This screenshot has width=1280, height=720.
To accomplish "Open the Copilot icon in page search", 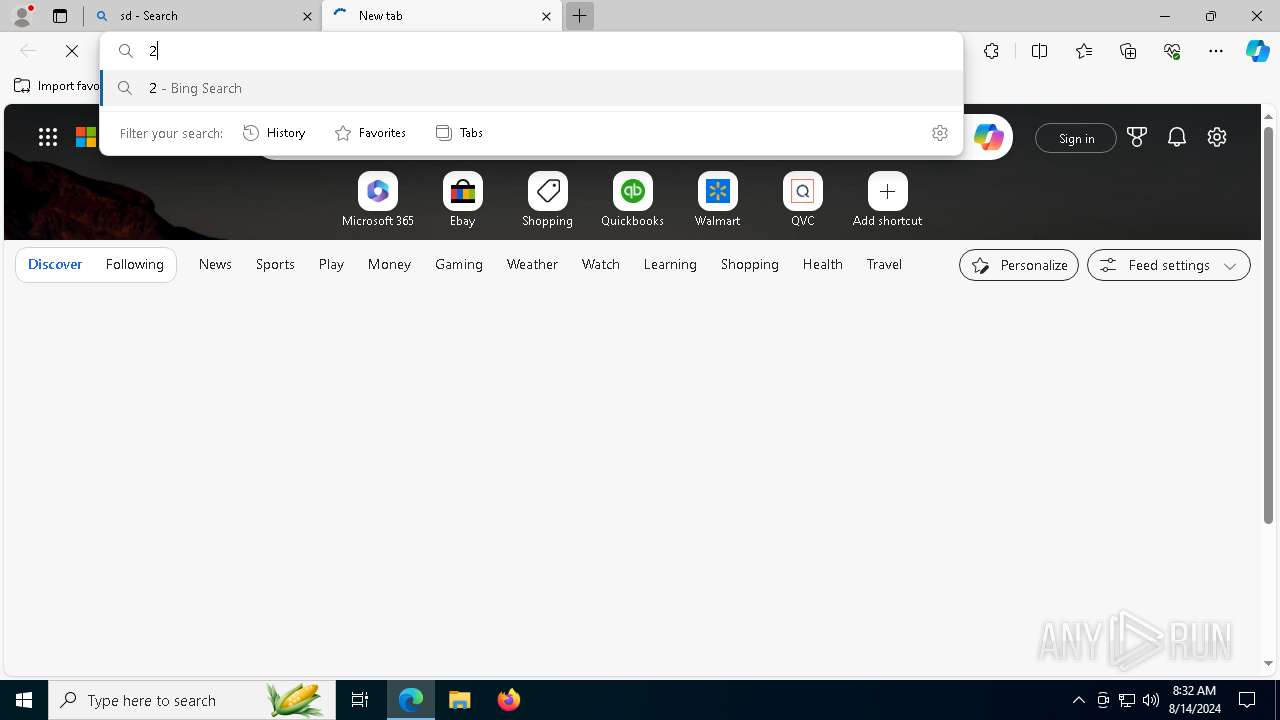I will [x=988, y=137].
